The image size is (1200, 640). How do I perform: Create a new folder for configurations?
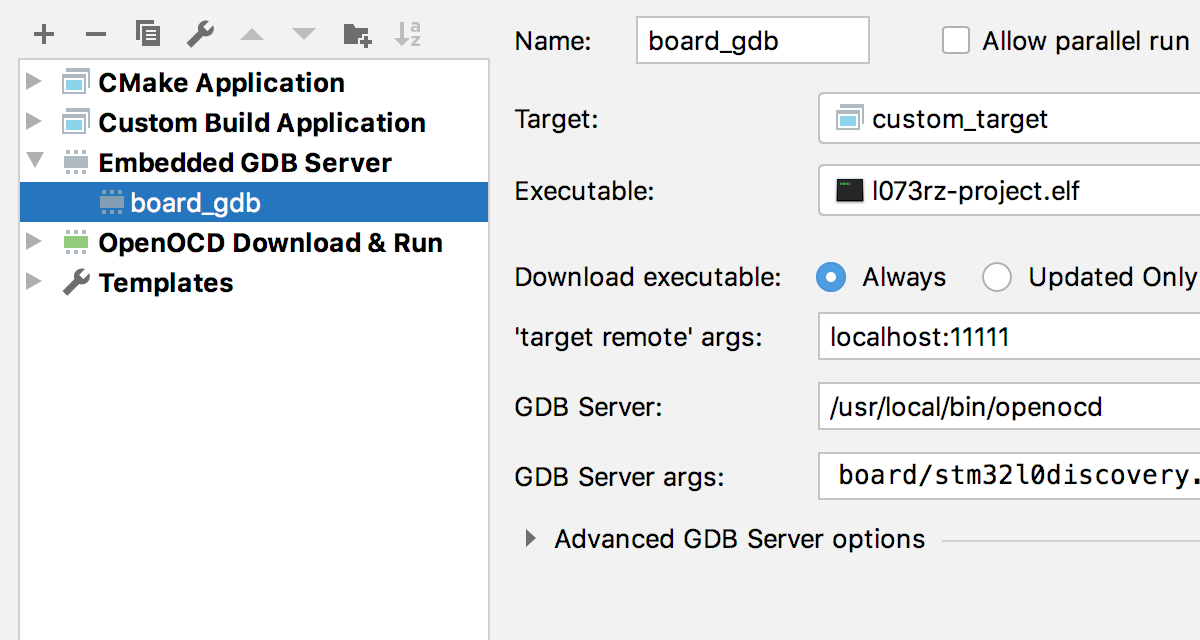(357, 35)
